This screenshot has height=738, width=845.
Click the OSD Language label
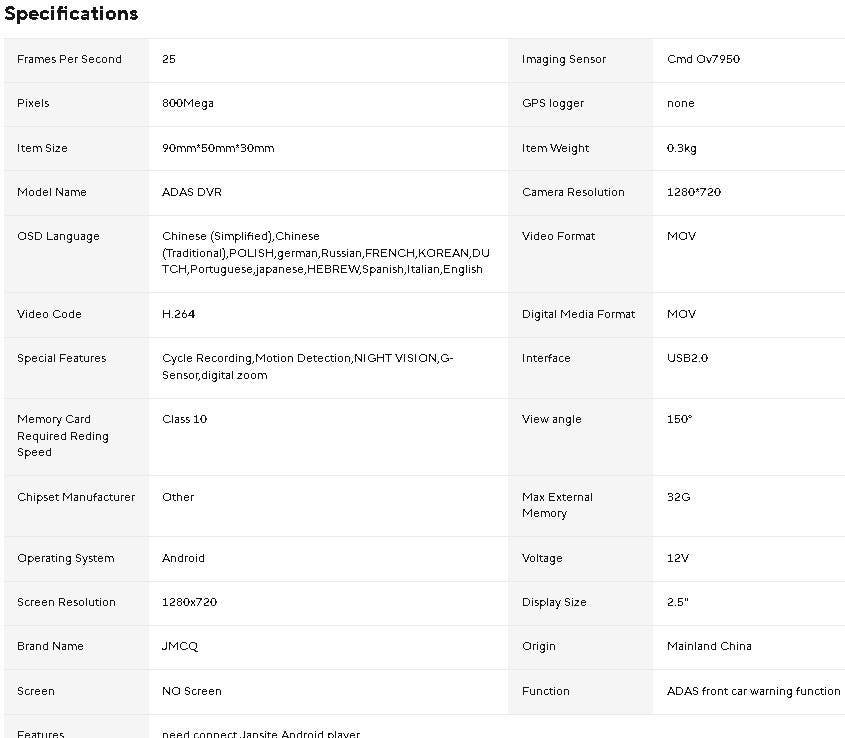click(x=58, y=236)
